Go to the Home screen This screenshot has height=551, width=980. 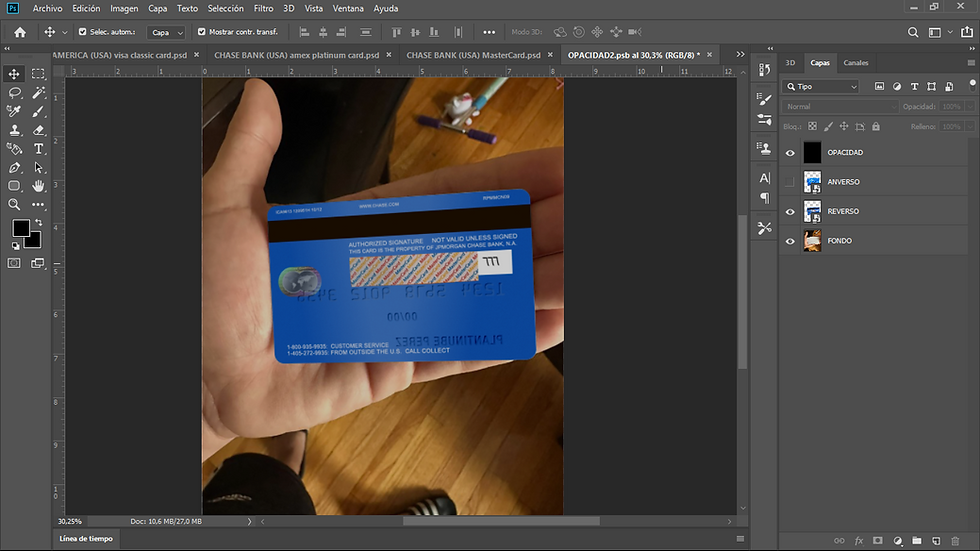click(20, 32)
